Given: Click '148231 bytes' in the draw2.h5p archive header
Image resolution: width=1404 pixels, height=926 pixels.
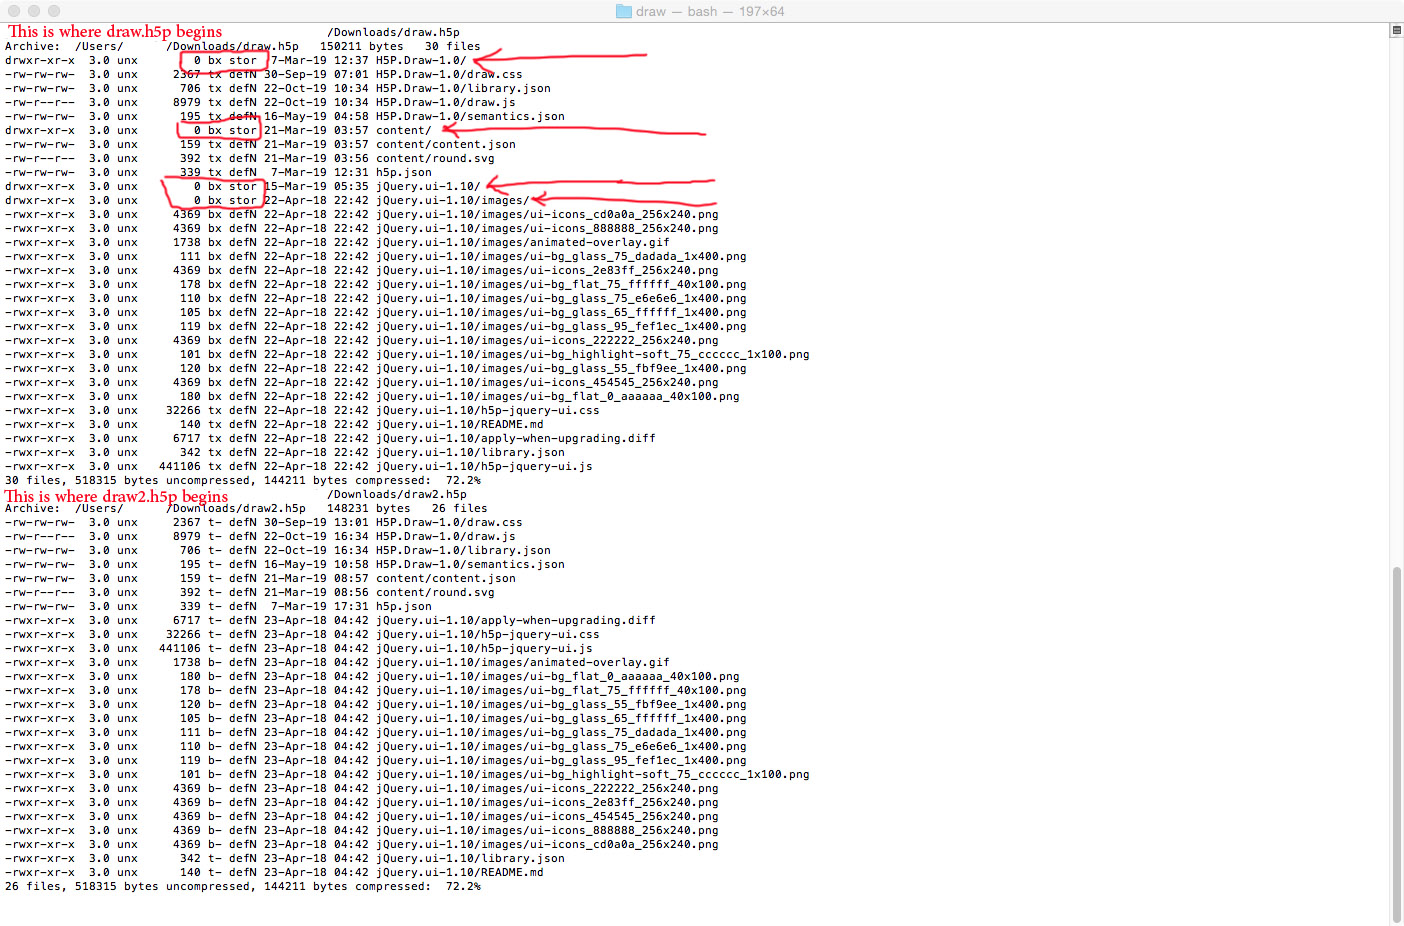Looking at the screenshot, I should tap(369, 508).
